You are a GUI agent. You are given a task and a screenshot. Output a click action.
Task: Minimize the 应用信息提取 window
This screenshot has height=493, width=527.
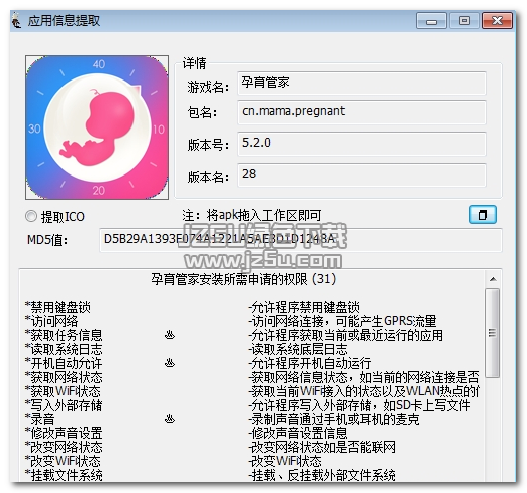431,21
